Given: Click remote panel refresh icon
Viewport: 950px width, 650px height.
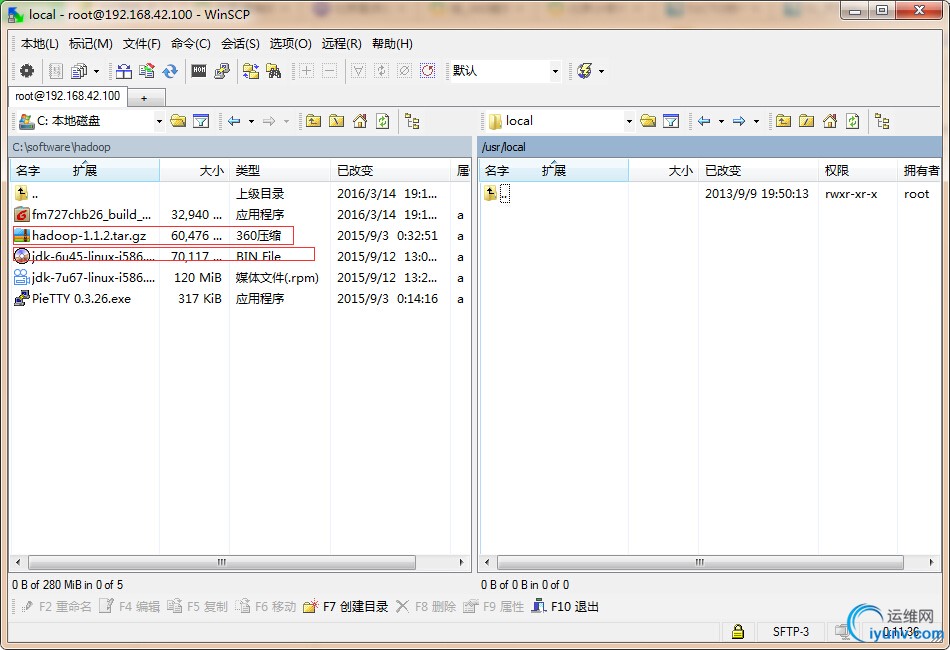Looking at the screenshot, I should [x=853, y=121].
